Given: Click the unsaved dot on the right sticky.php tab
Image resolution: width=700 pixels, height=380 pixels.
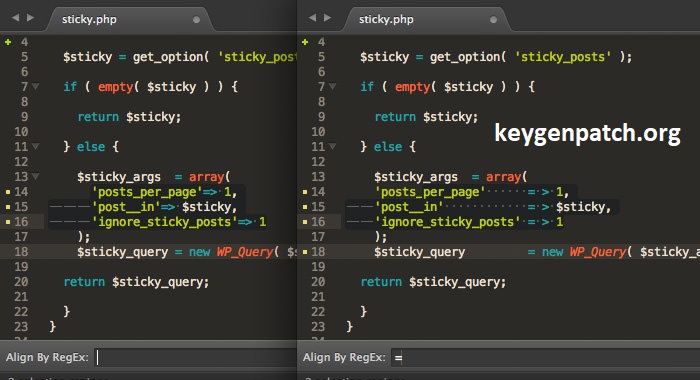Looking at the screenshot, I should click(493, 20).
